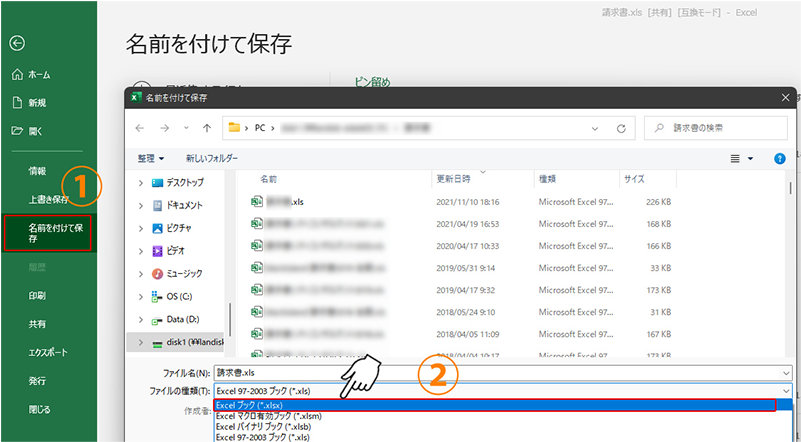The image size is (801, 442).
Task: Open the 発行 sidebar item
Action: tap(37, 381)
